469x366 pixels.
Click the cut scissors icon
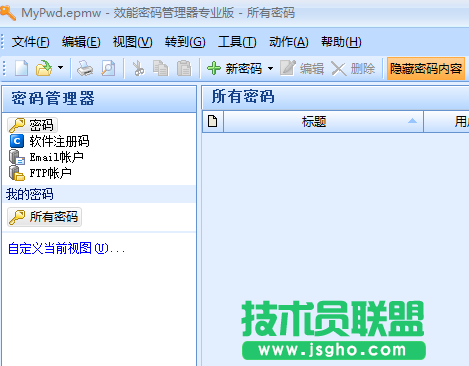(138, 68)
